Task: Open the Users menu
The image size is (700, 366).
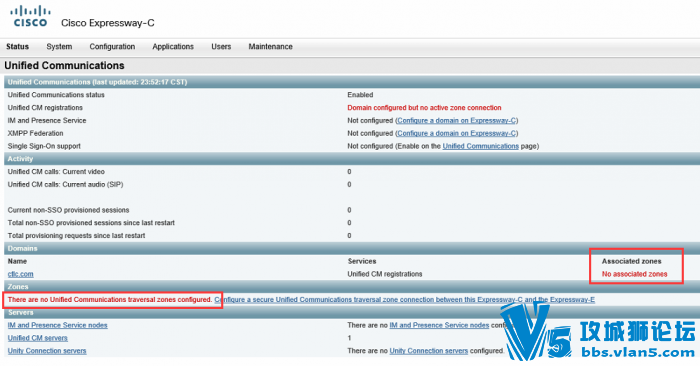Action: 221,46
